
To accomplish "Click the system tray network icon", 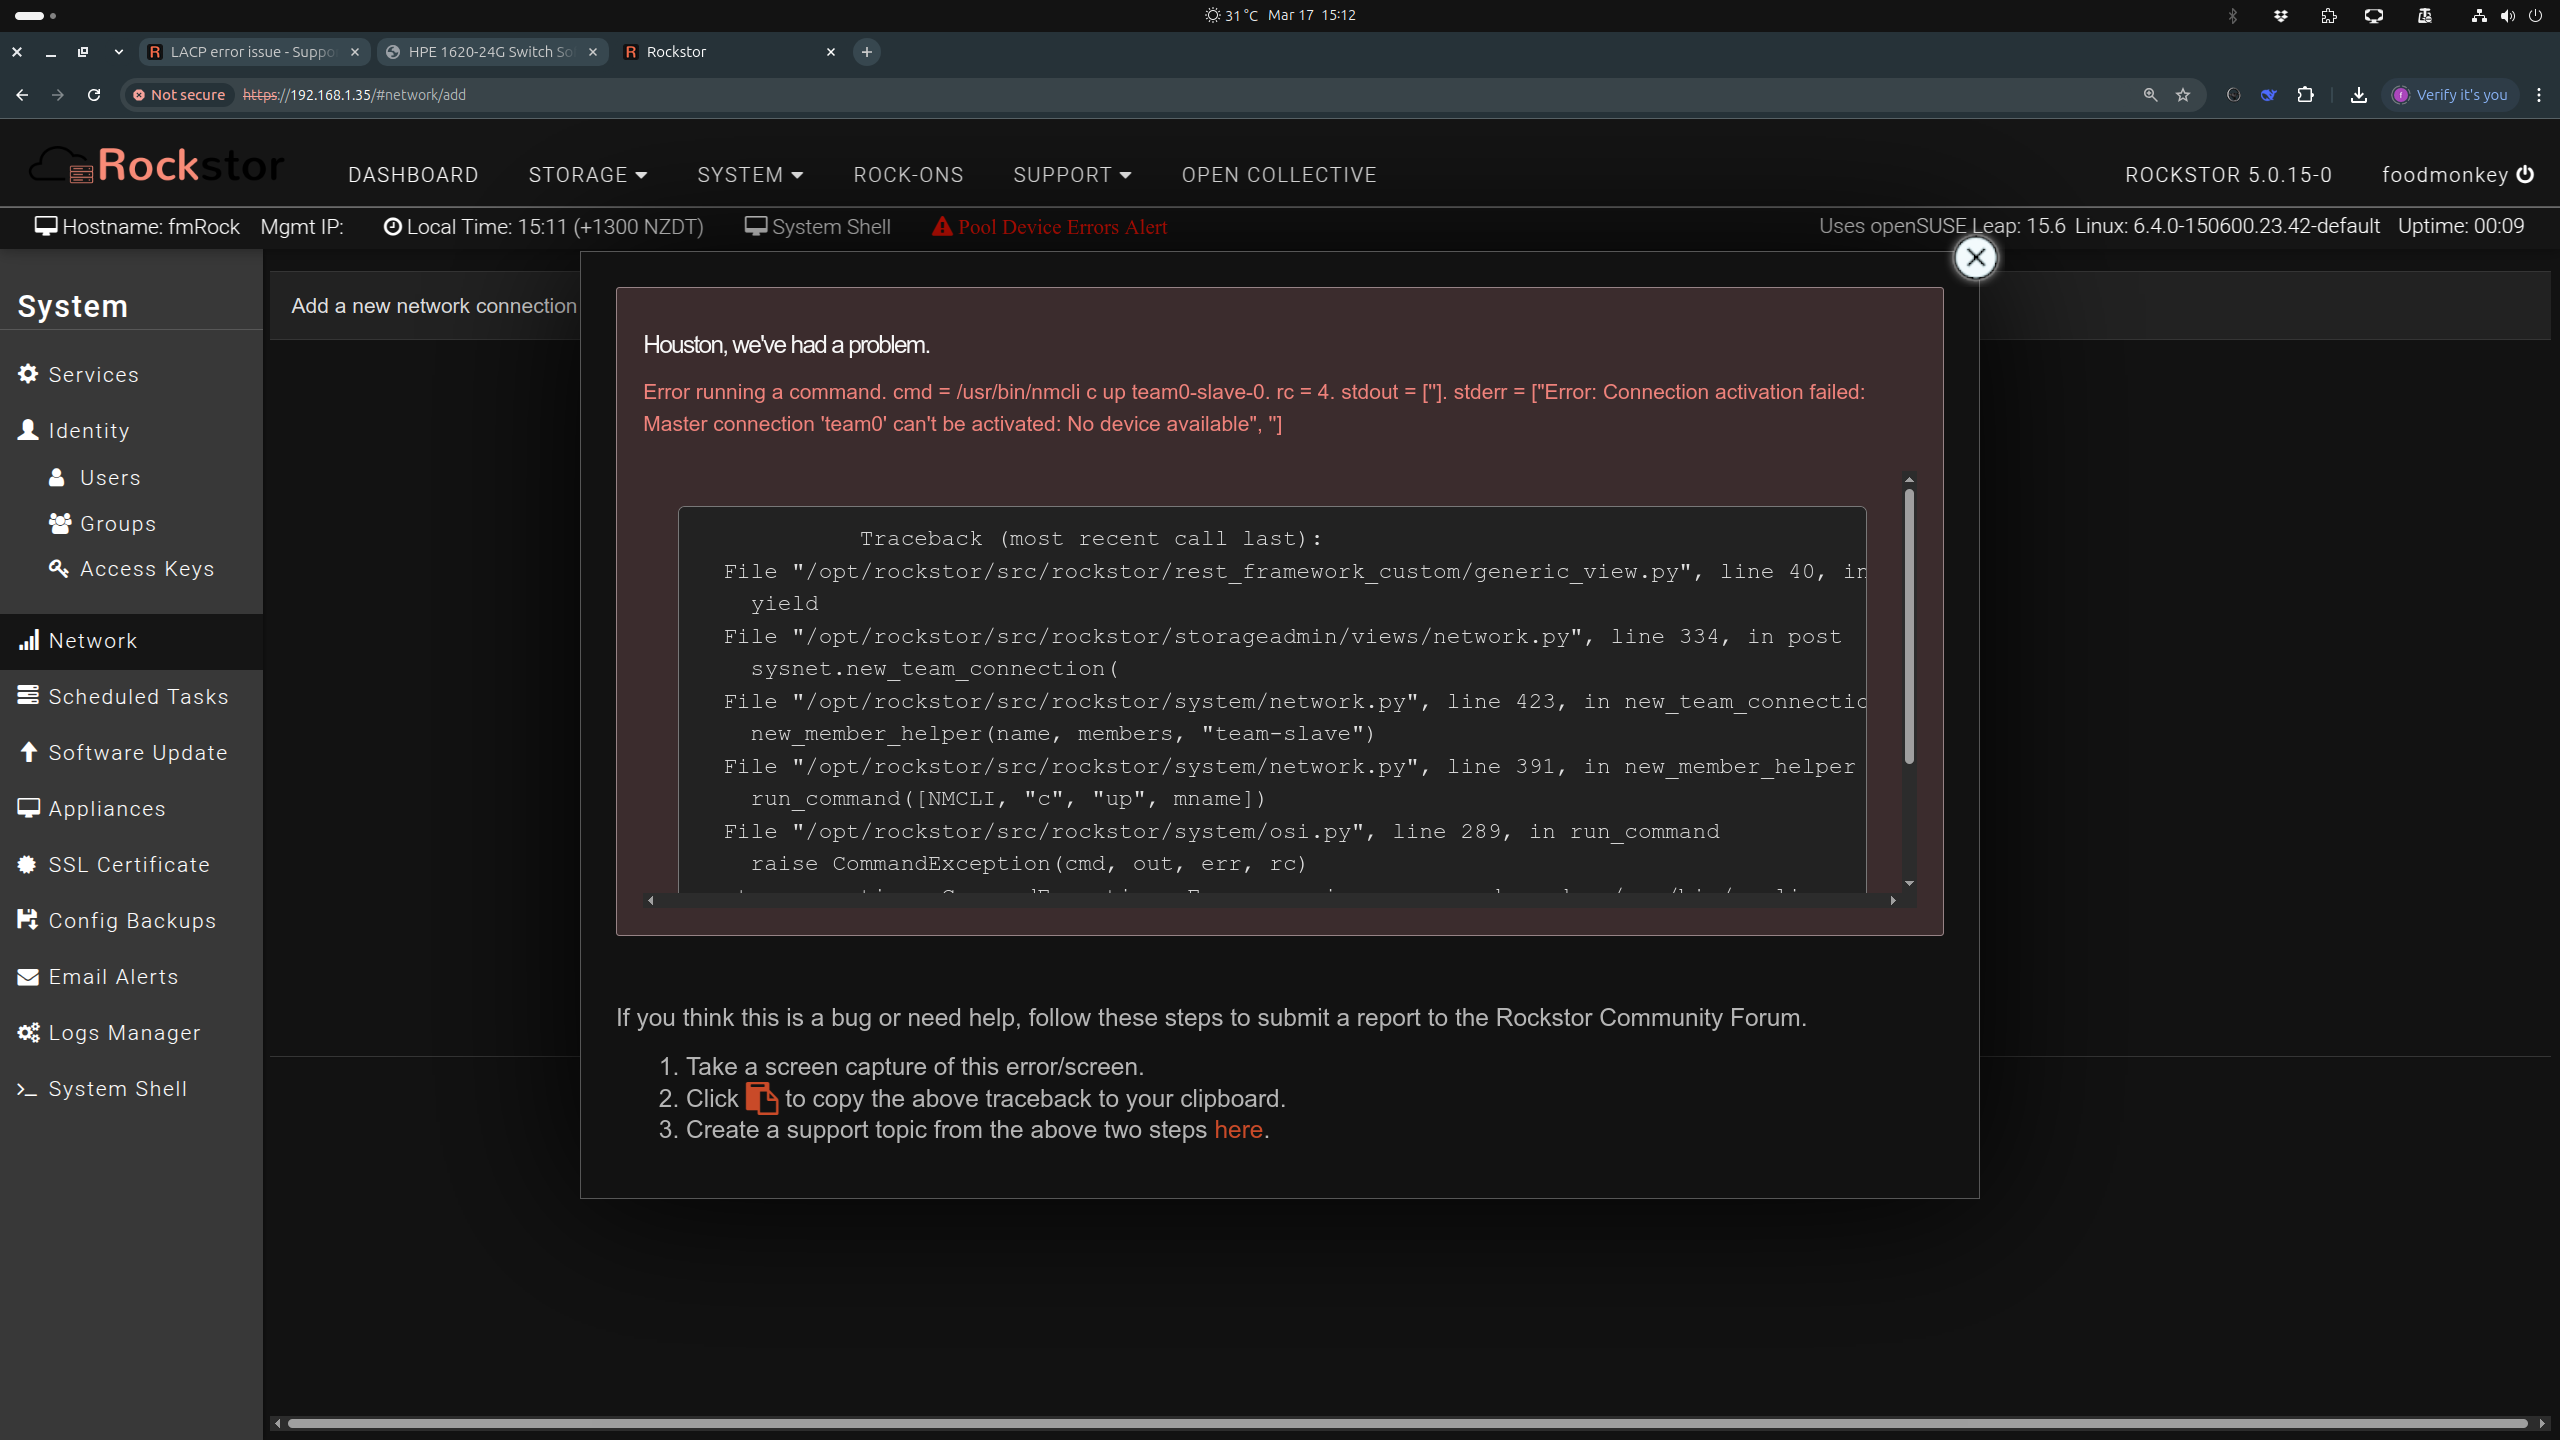I will point(2478,15).
